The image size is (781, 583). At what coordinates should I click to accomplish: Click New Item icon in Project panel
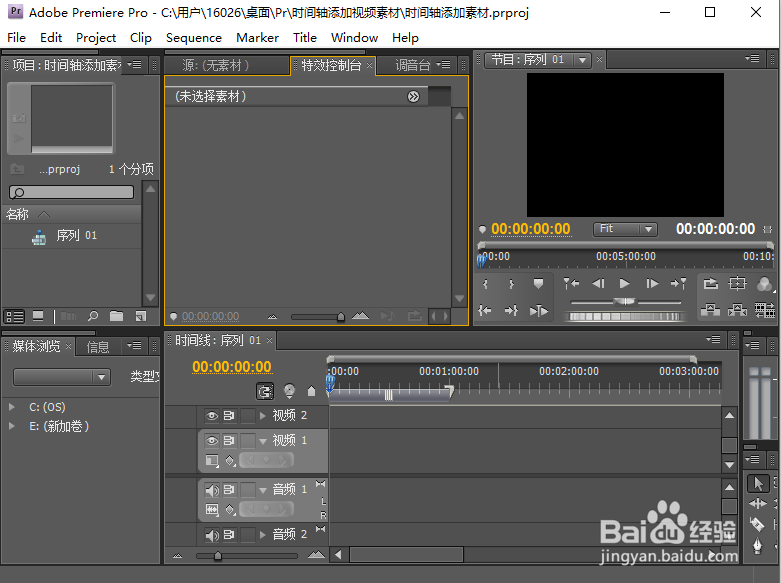(141, 316)
